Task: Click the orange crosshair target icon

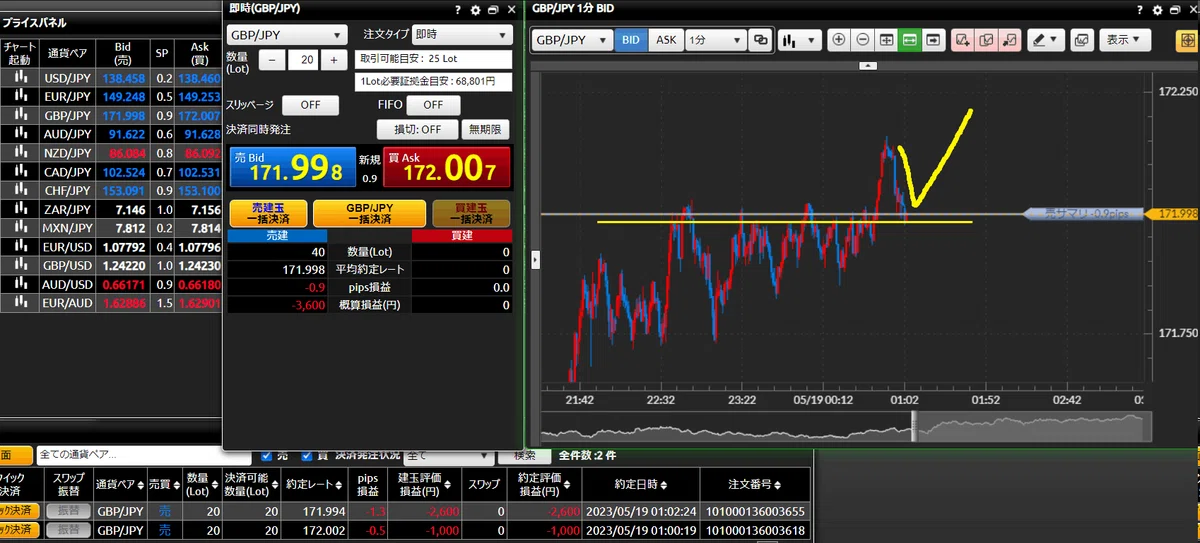Action: point(1188,40)
